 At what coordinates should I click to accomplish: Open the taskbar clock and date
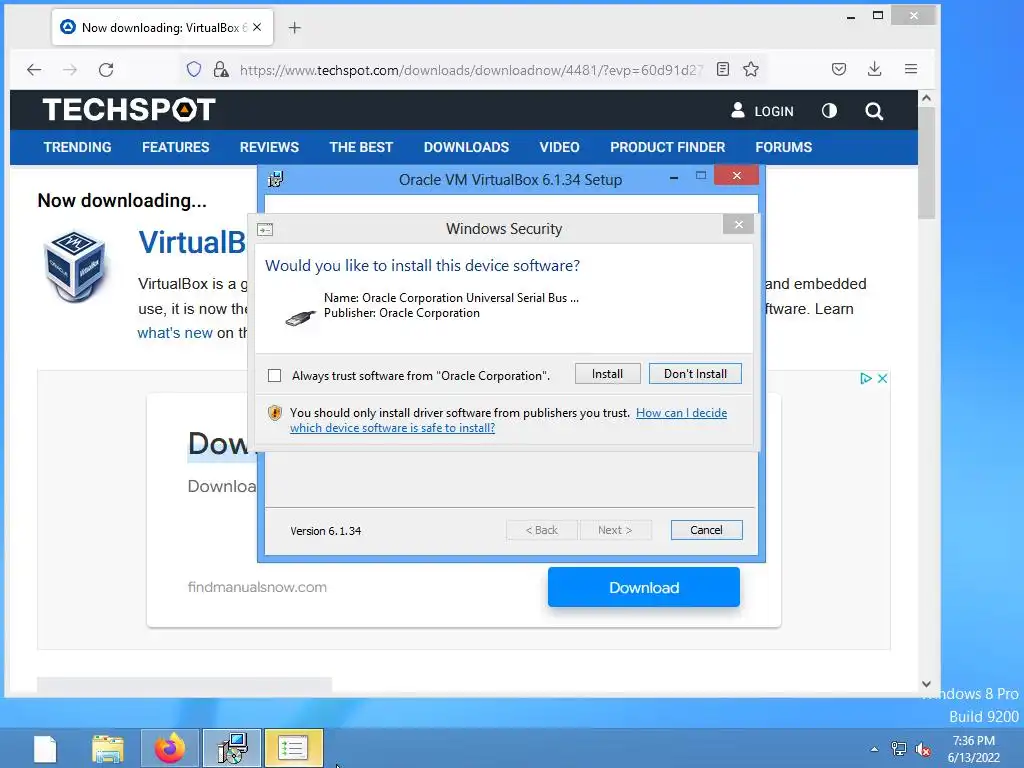click(x=974, y=749)
